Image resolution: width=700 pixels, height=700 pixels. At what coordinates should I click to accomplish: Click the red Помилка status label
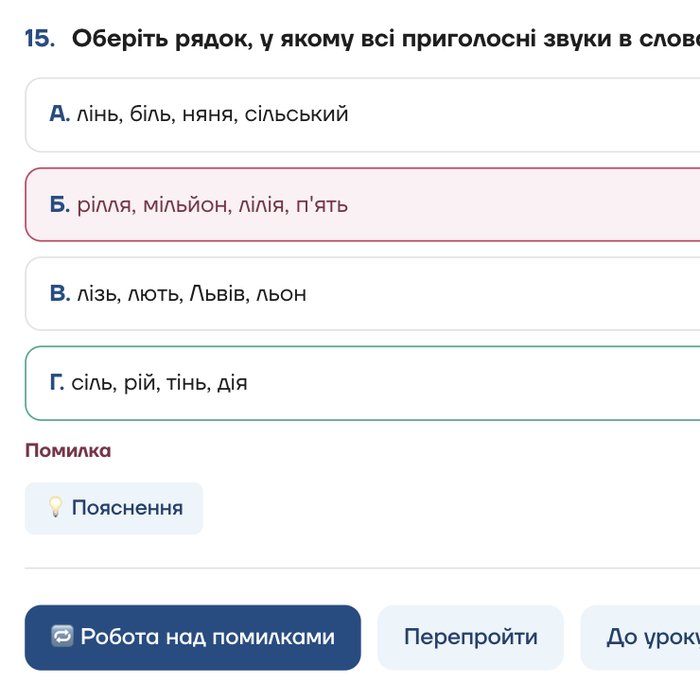68,450
